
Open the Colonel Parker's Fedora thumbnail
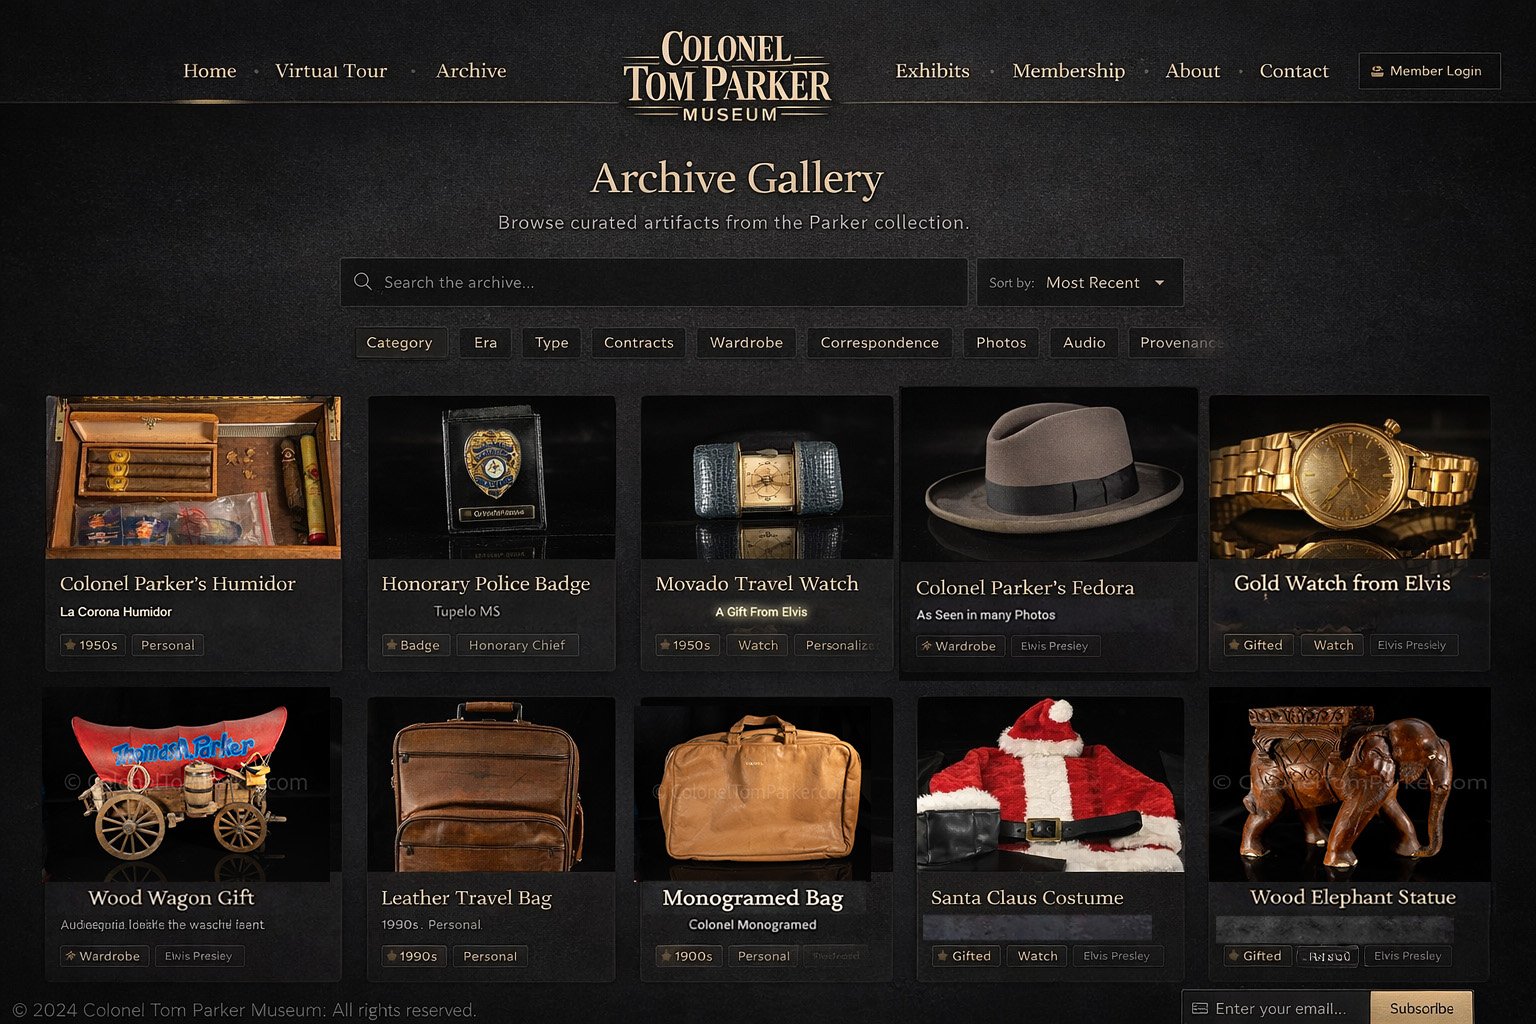click(1049, 475)
